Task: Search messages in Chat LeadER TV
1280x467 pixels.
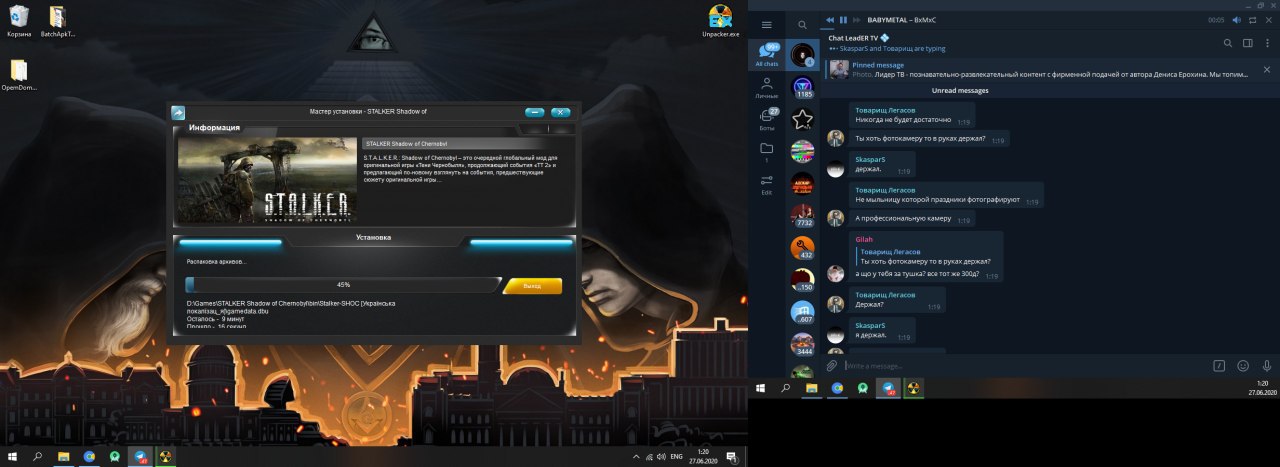Action: 1228,43
